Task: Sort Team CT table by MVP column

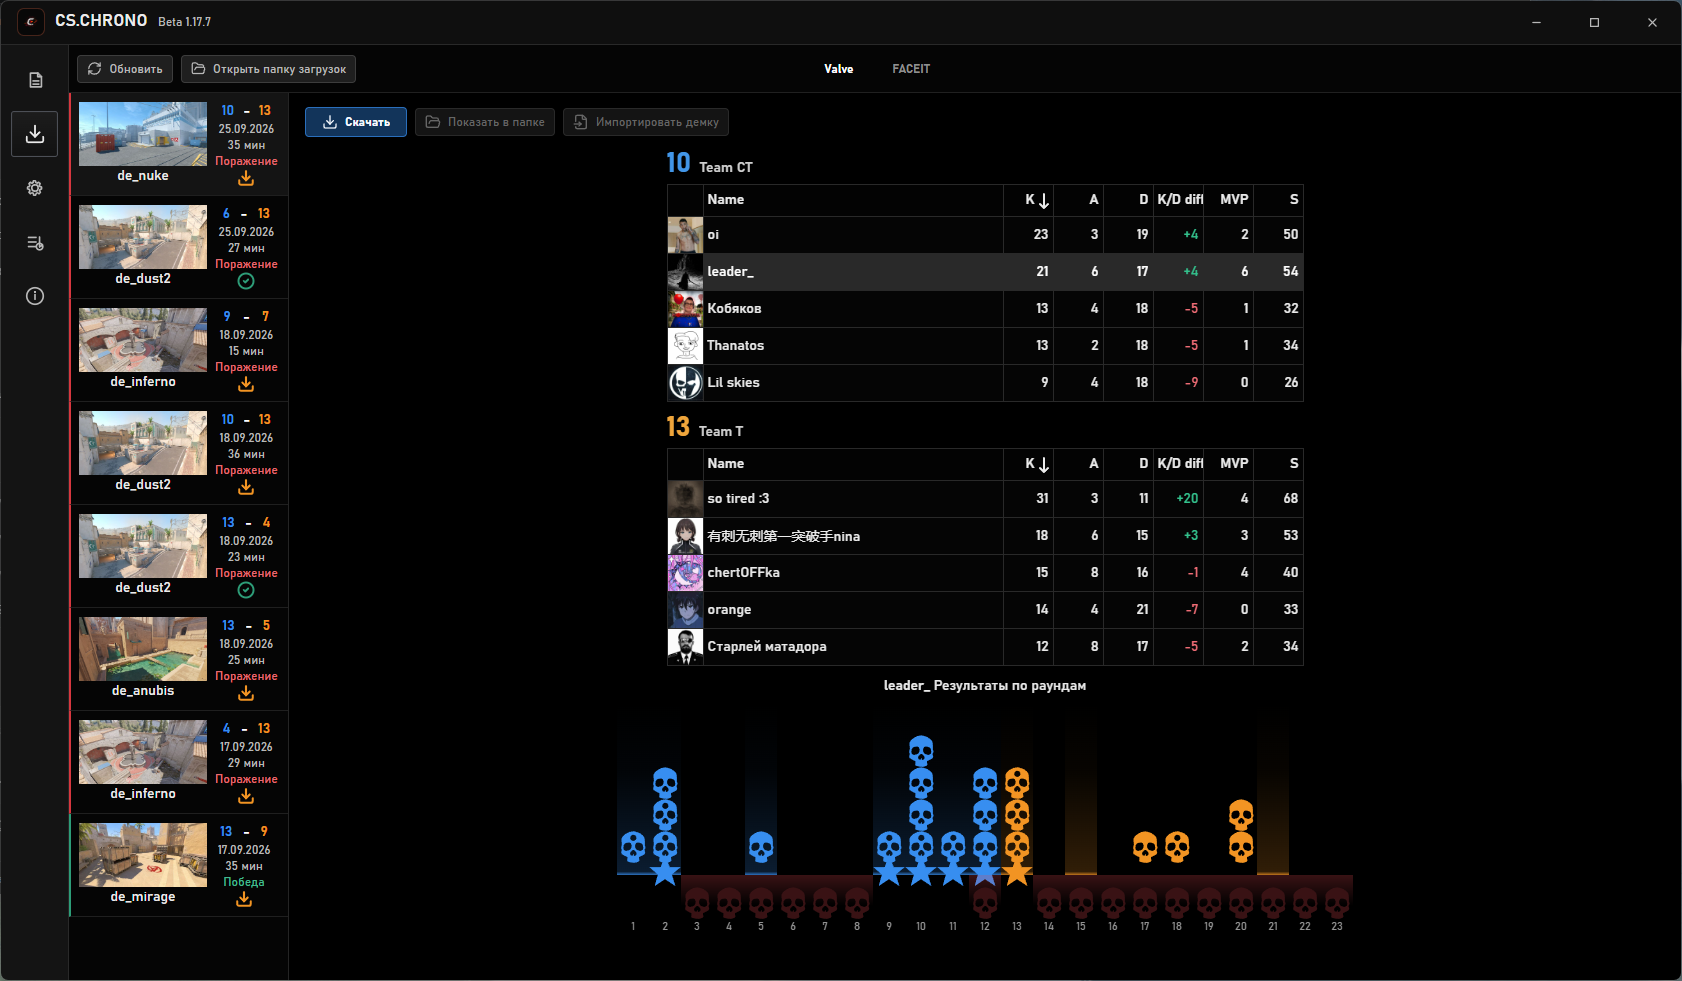Action: coord(1229,200)
